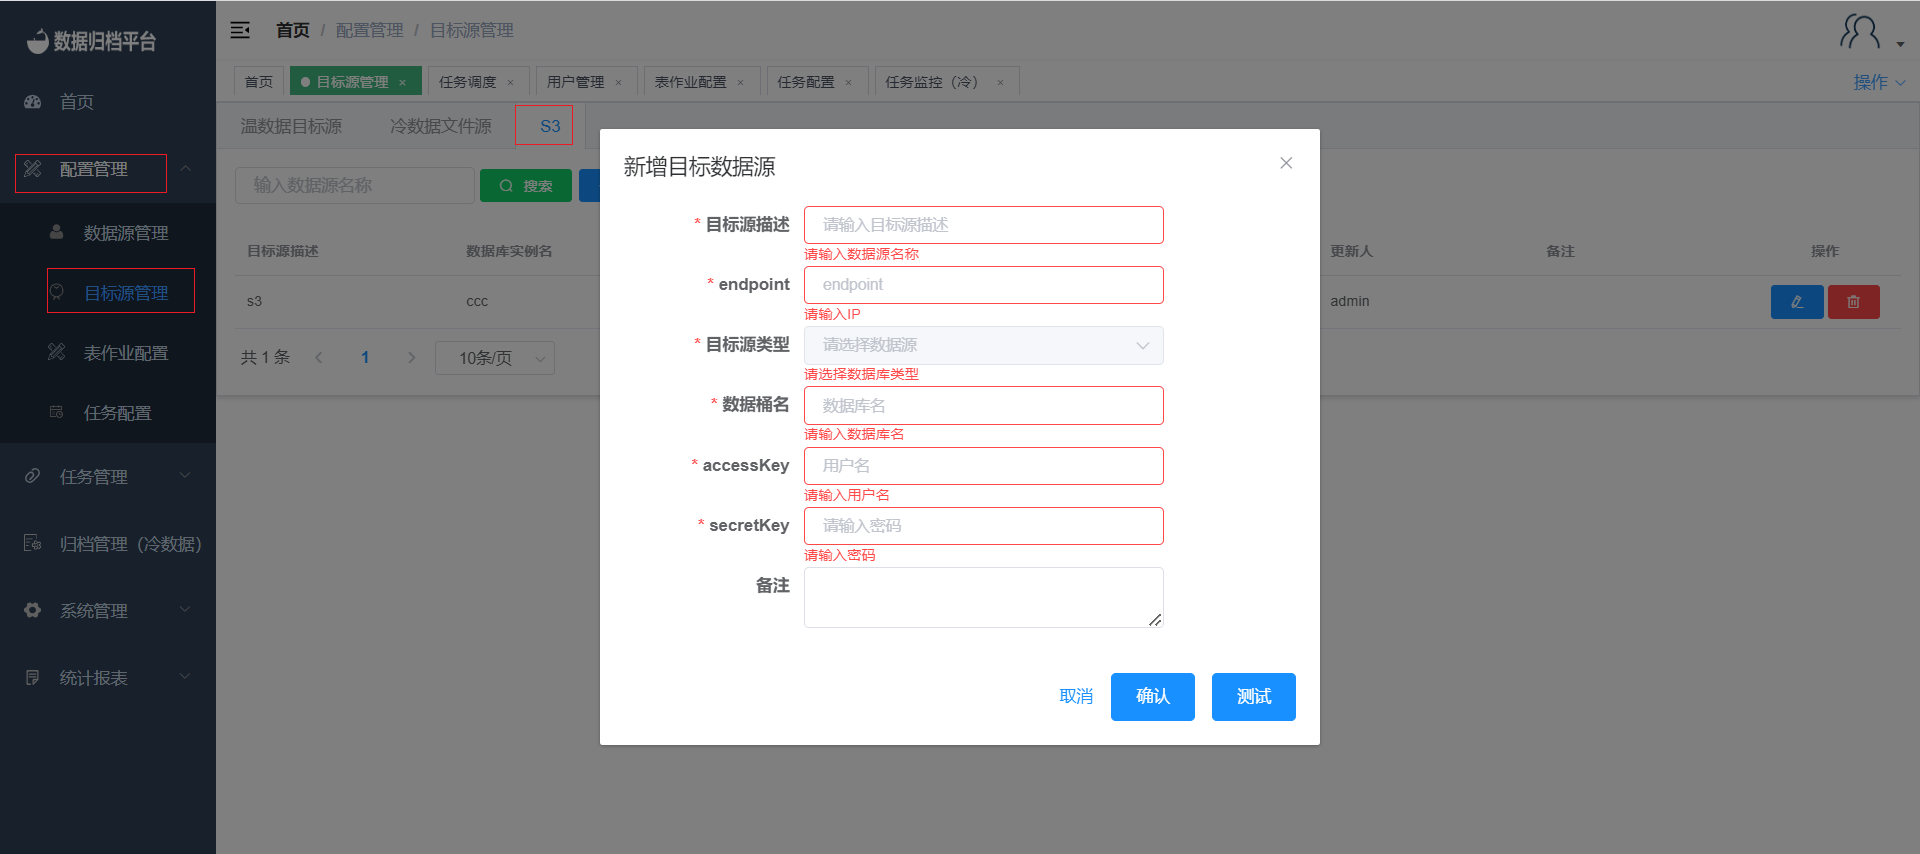Screen dimensions: 1920x854
Task: Select the S3 tab
Action: 550,126
